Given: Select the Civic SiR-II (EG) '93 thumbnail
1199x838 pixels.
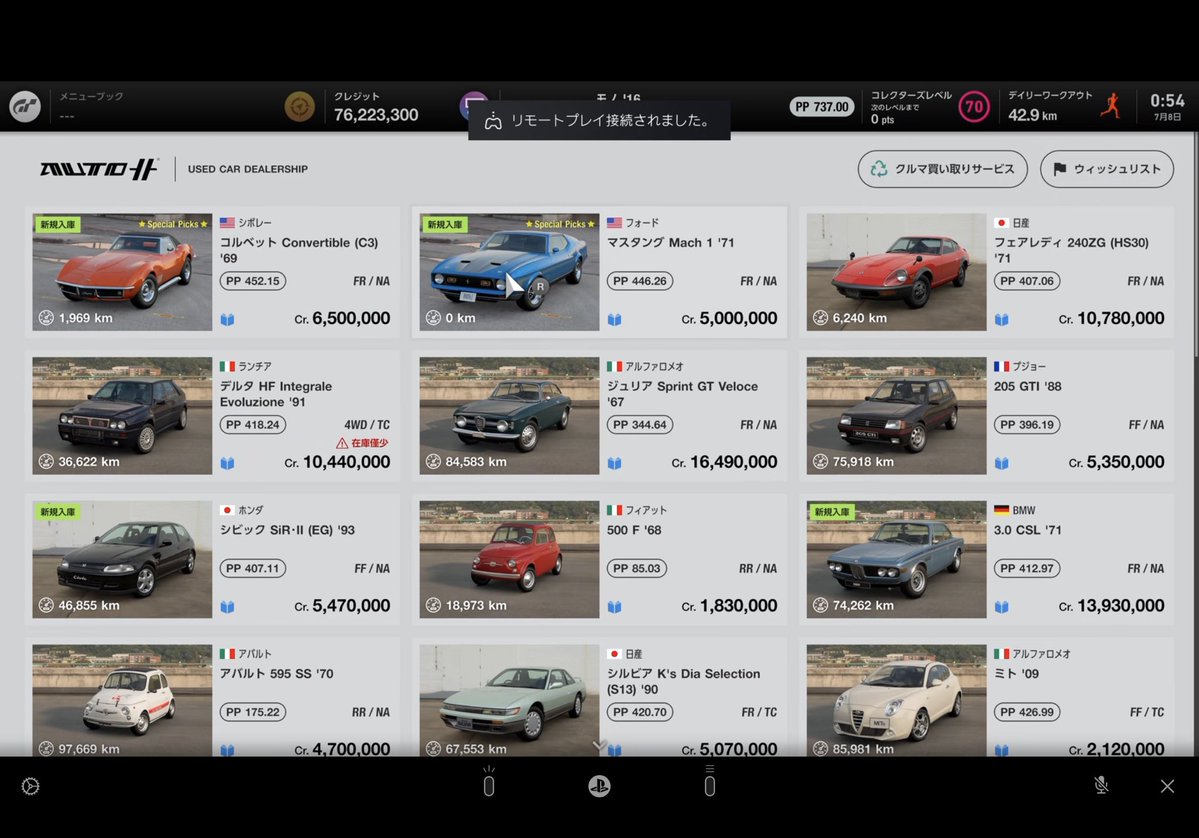Looking at the screenshot, I should click(122, 560).
